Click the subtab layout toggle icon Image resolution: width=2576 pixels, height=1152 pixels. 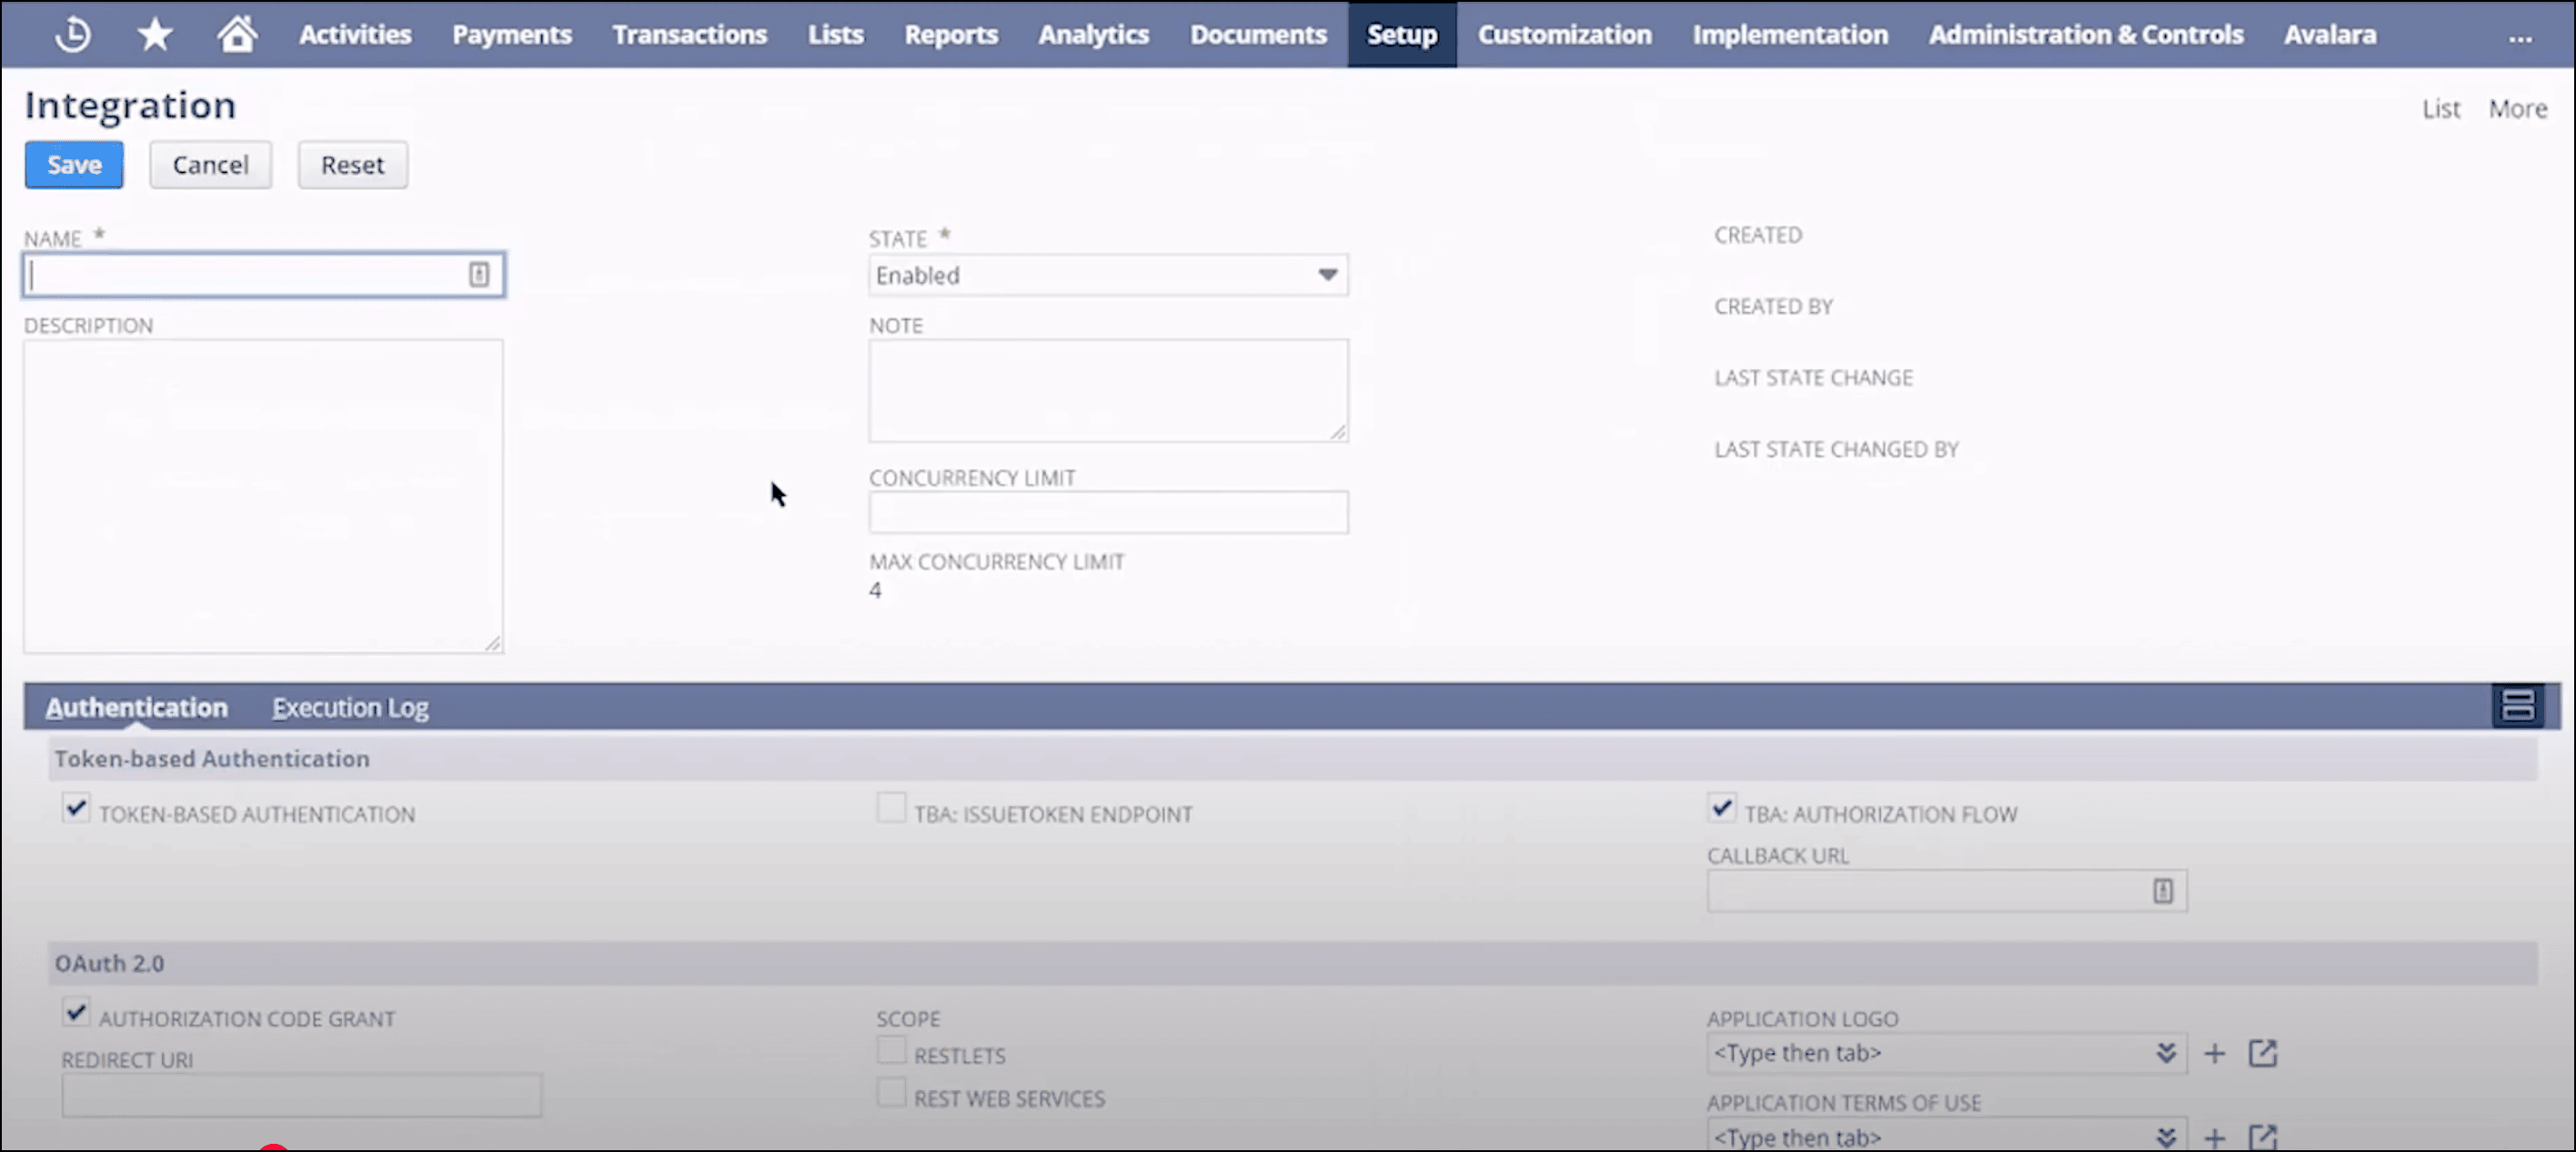pos(2517,705)
